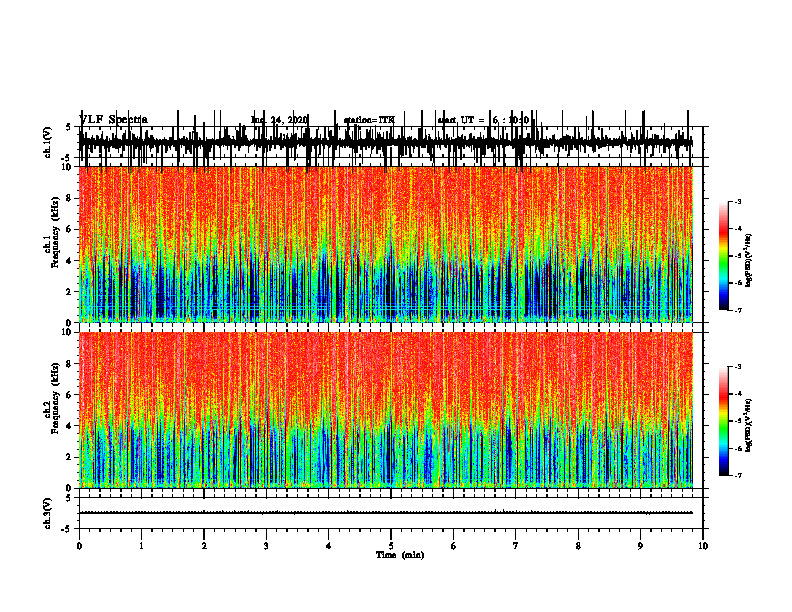Viewport: 792px width, 612px height.
Task: Select the ch.3(V) axis label
Action: [x=48, y=513]
